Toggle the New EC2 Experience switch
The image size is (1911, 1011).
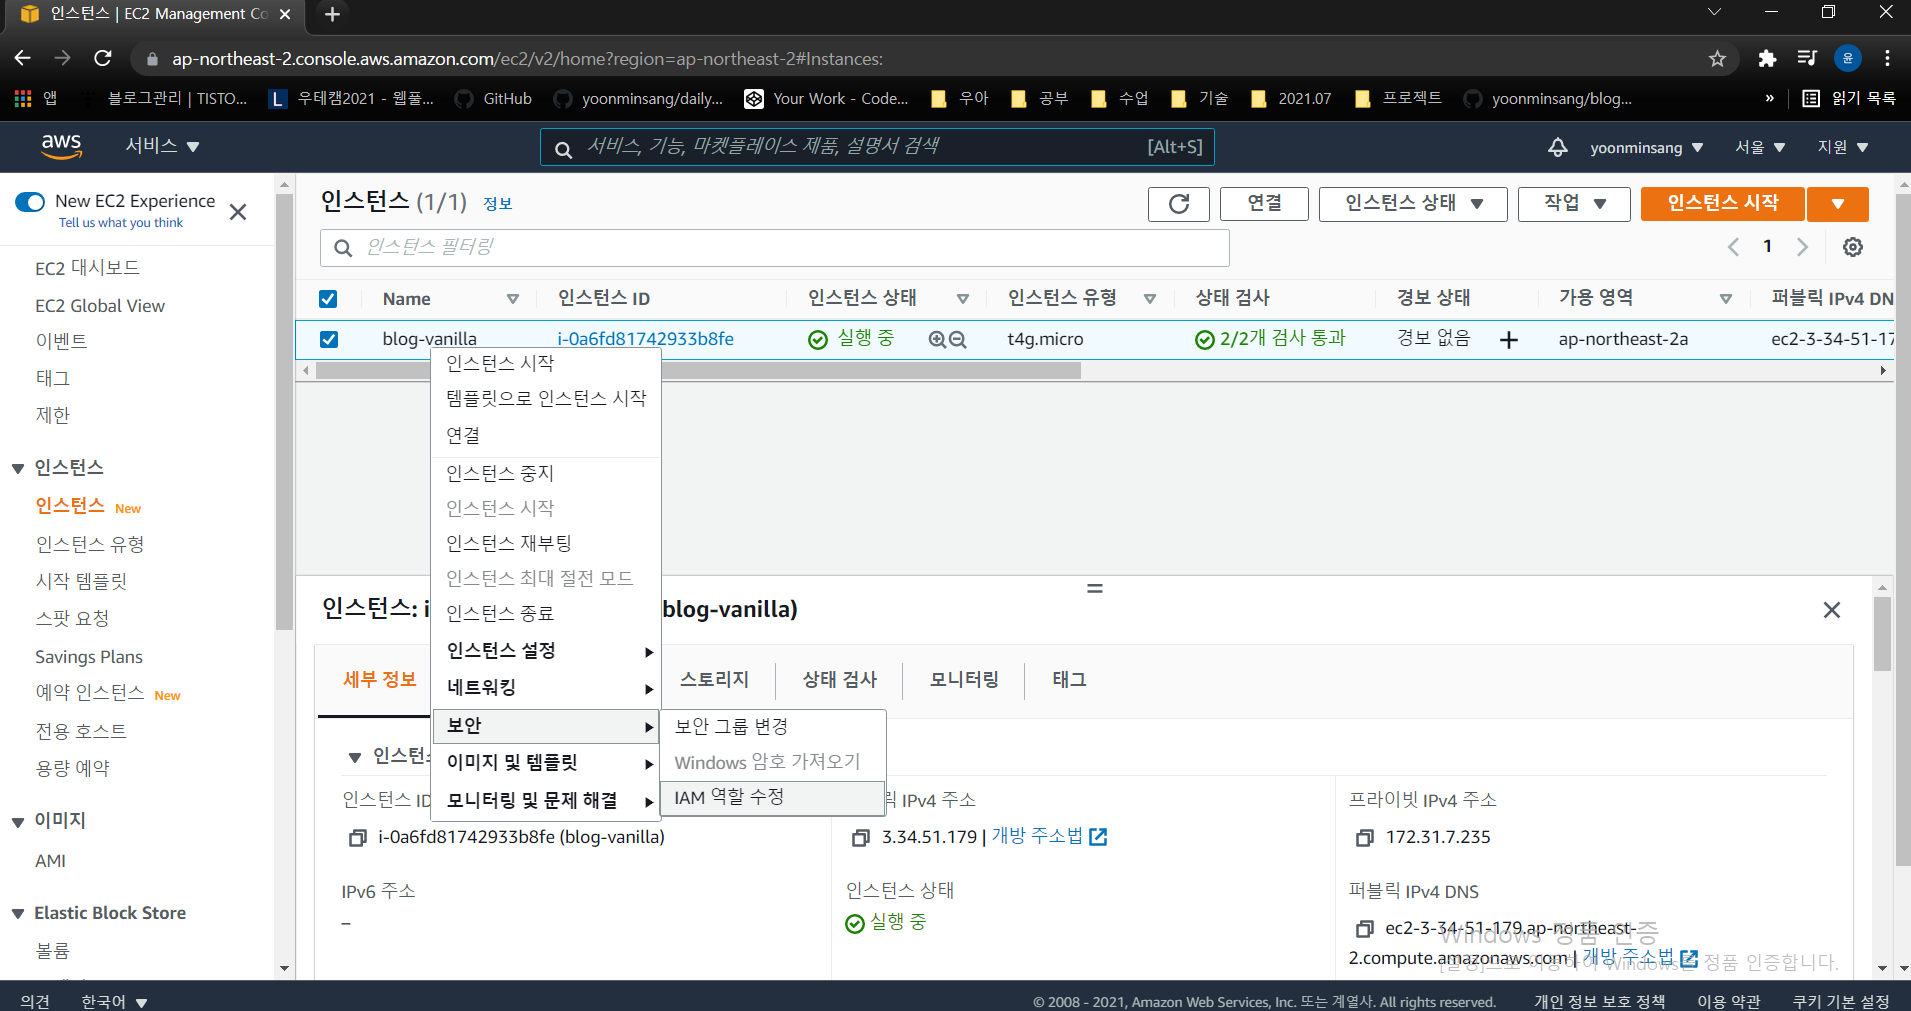point(30,202)
